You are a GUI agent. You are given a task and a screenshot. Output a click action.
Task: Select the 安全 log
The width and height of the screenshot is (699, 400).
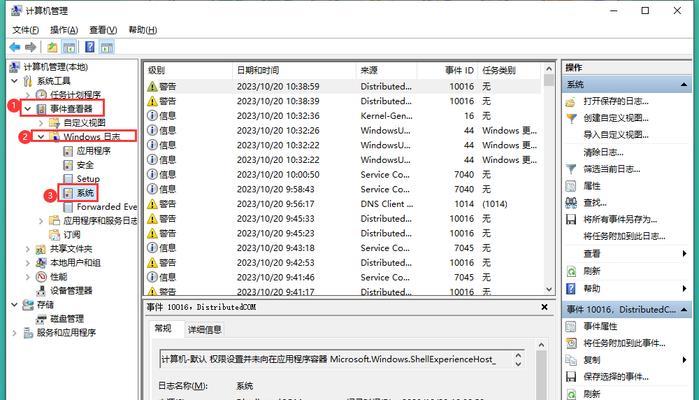tap(85, 165)
